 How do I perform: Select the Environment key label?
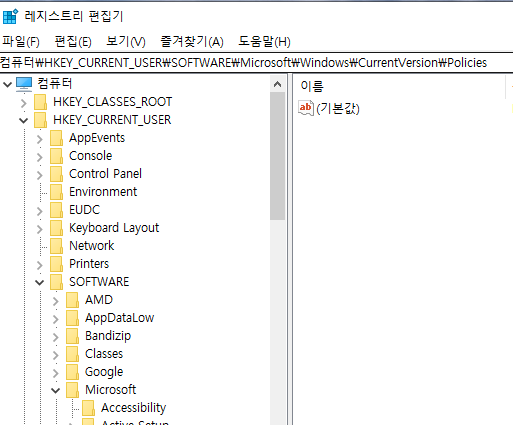[x=103, y=192]
